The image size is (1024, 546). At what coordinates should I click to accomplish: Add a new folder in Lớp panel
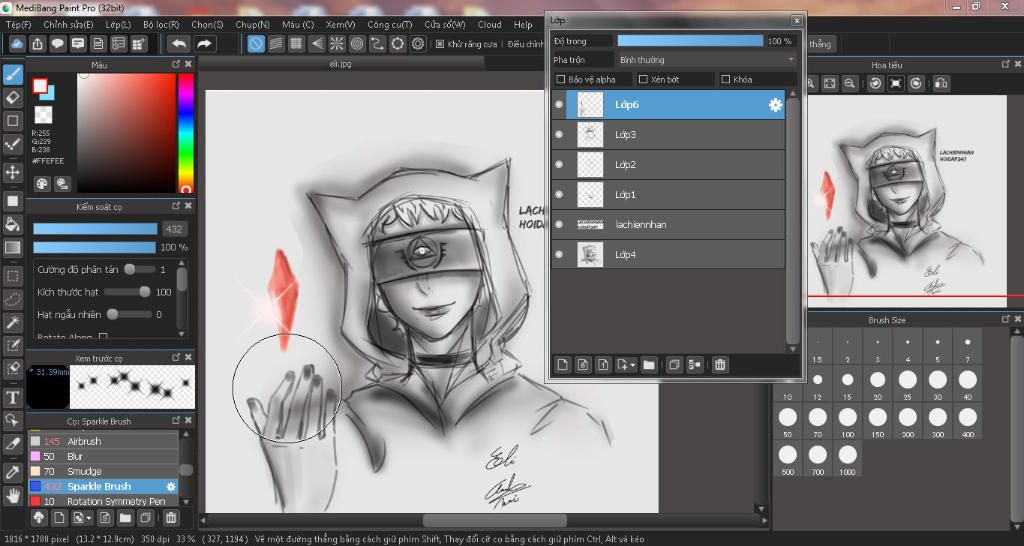(x=648, y=364)
